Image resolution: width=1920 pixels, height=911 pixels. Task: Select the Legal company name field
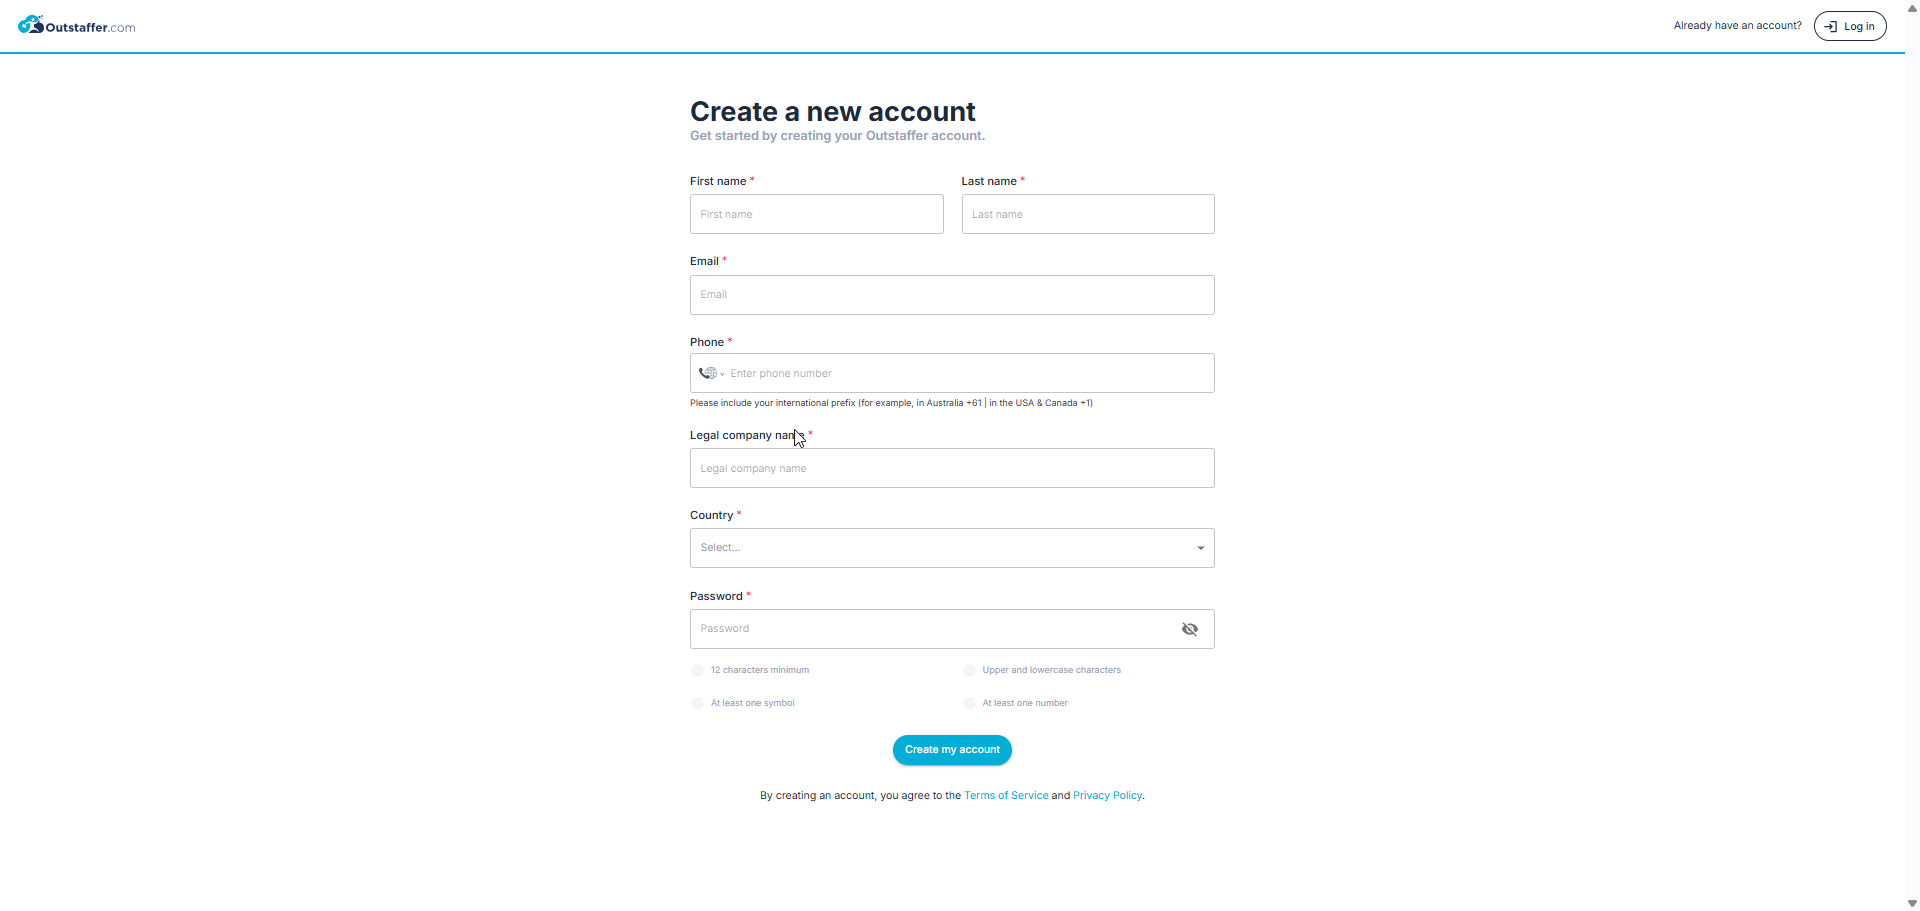952,468
